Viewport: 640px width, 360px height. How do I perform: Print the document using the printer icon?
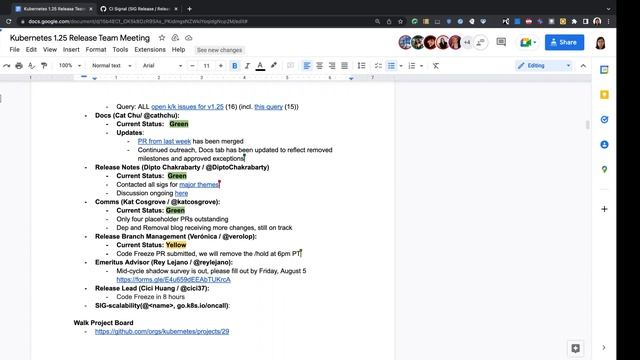pos(19,66)
